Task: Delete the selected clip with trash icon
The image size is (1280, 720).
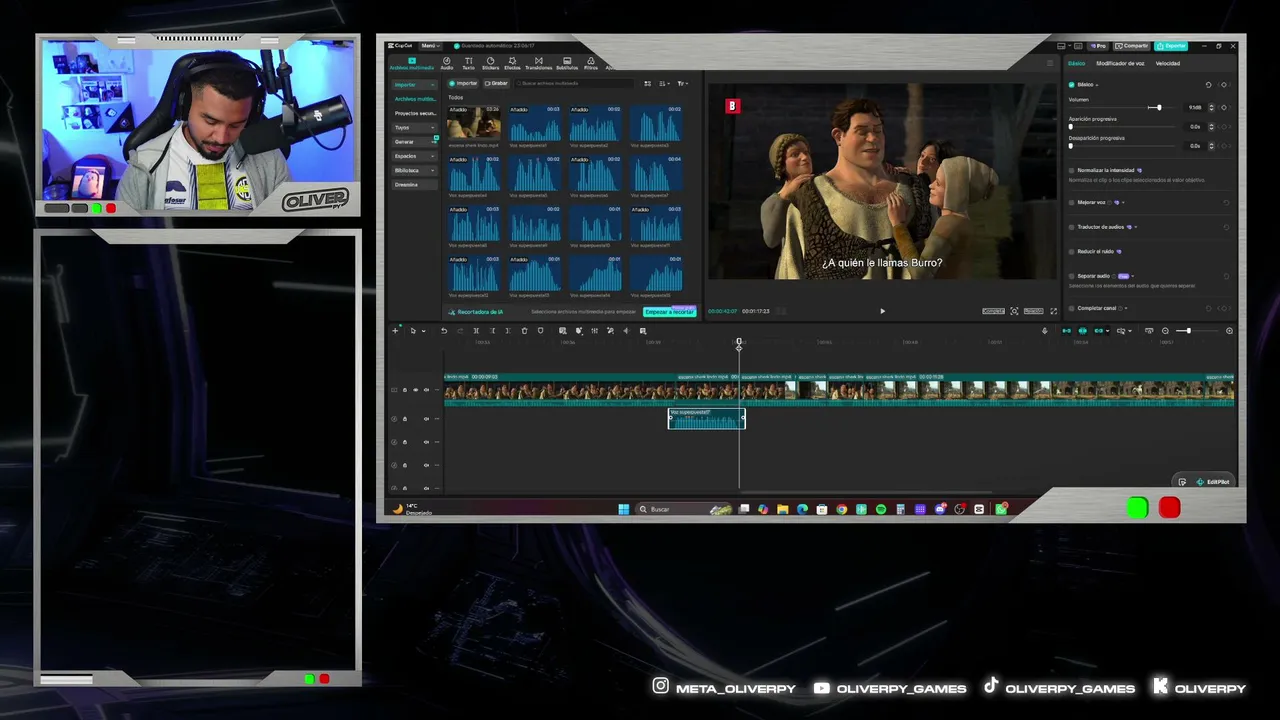Action: tap(524, 331)
